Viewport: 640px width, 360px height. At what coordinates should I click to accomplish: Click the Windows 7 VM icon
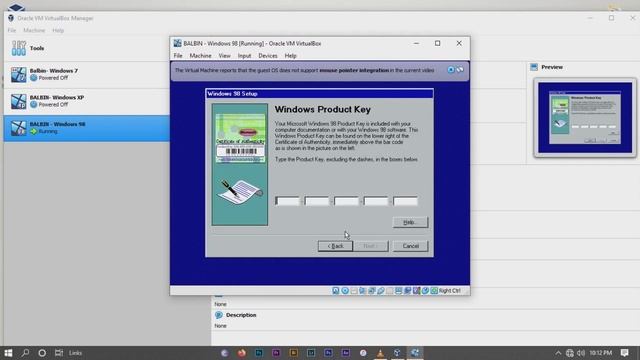tap(18, 75)
